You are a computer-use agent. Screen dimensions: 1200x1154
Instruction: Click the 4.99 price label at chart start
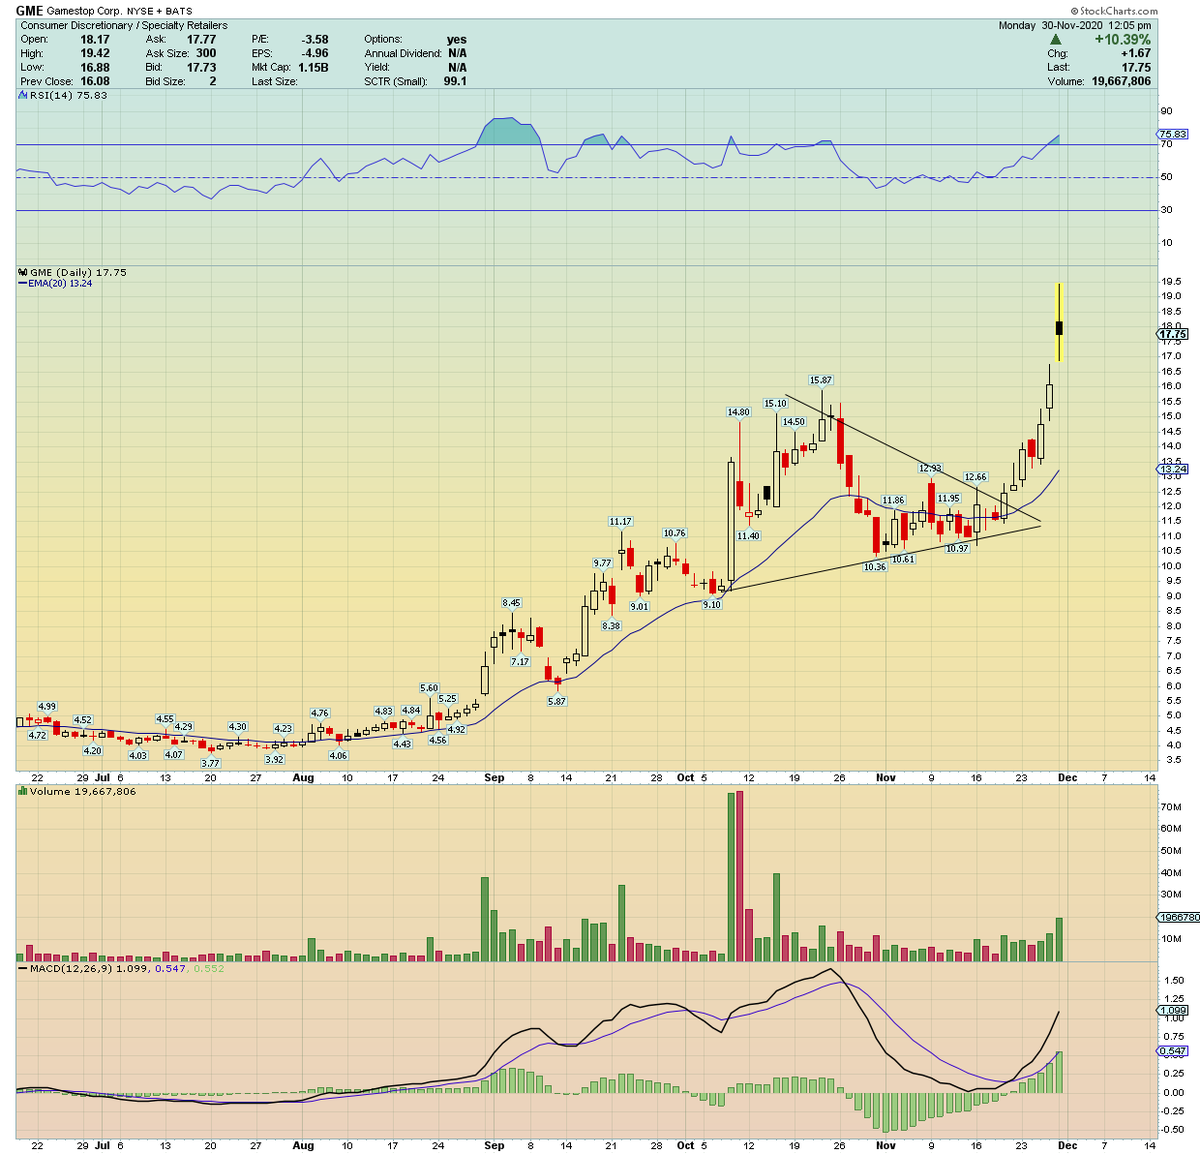(x=46, y=706)
